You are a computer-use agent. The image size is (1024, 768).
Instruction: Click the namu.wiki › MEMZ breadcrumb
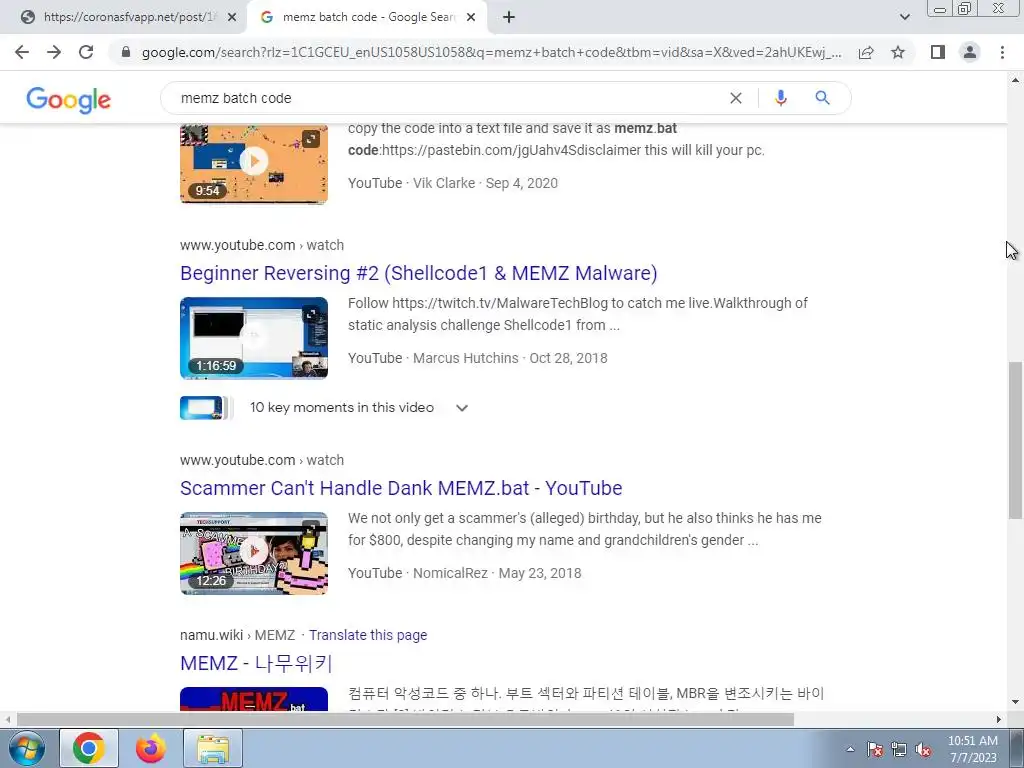pyautogui.click(x=238, y=635)
